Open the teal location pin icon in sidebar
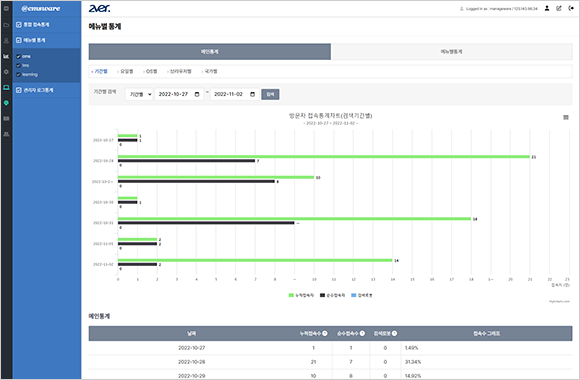 [x=6, y=103]
